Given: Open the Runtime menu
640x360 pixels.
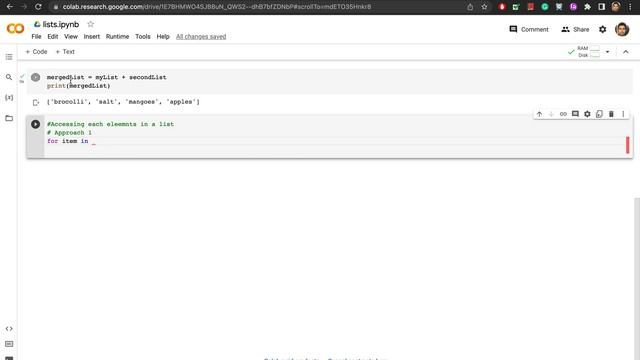Looking at the screenshot, I should pyautogui.click(x=118, y=37).
